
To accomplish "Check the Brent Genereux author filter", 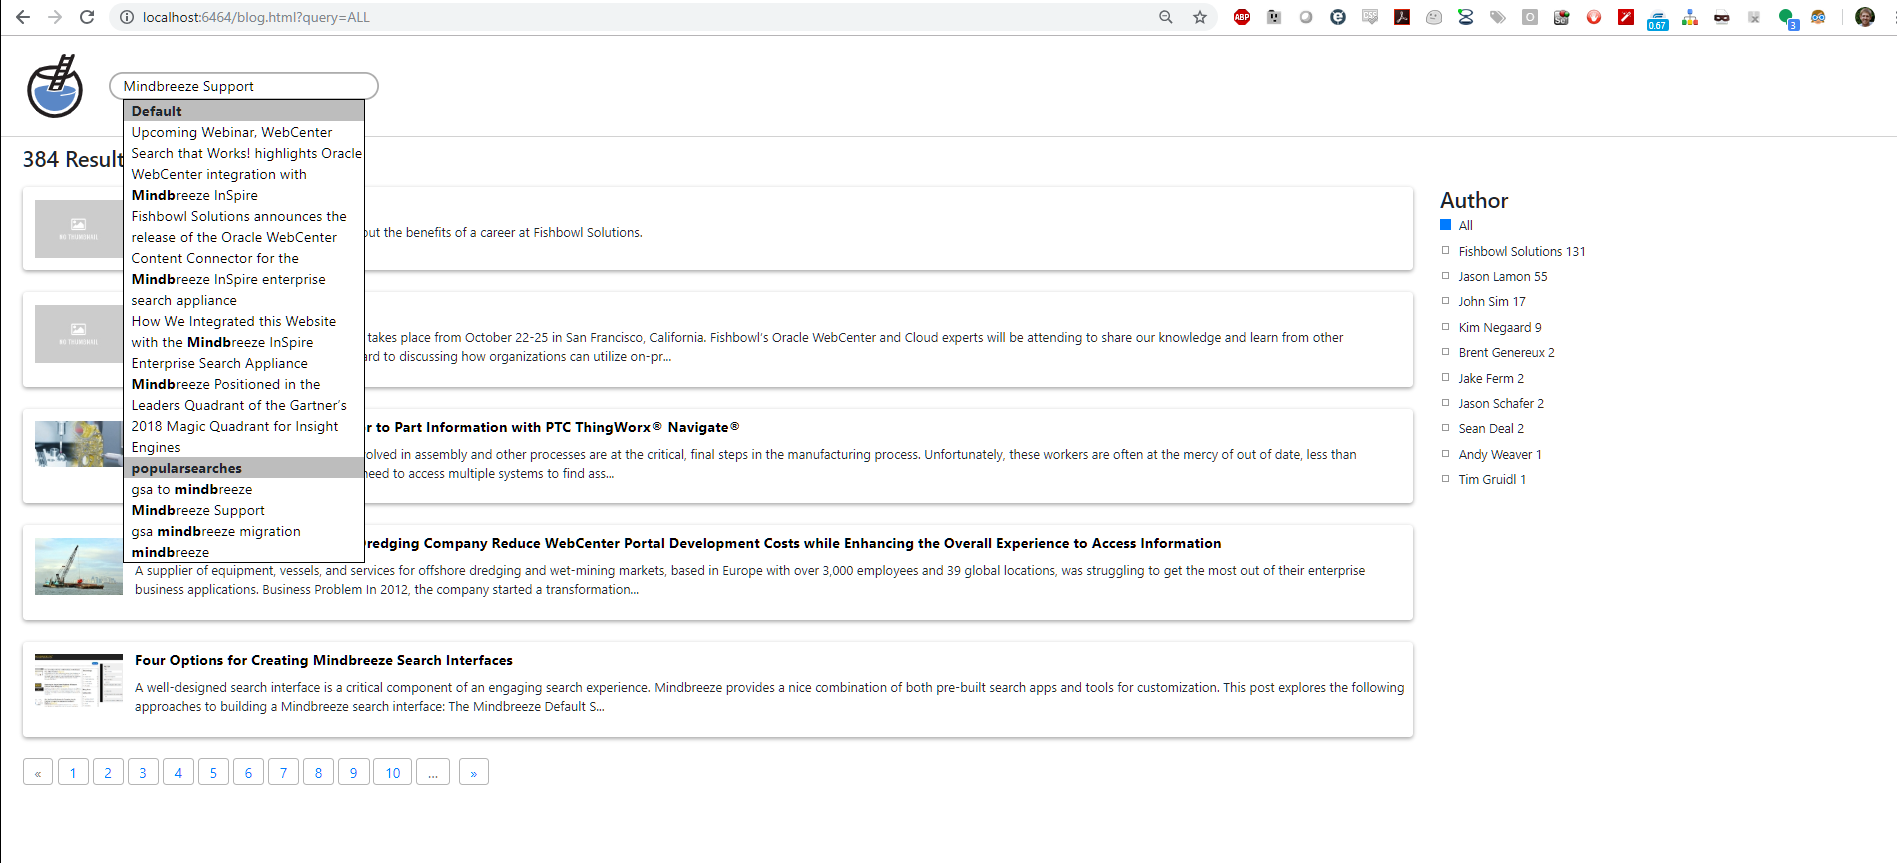I will point(1445,352).
